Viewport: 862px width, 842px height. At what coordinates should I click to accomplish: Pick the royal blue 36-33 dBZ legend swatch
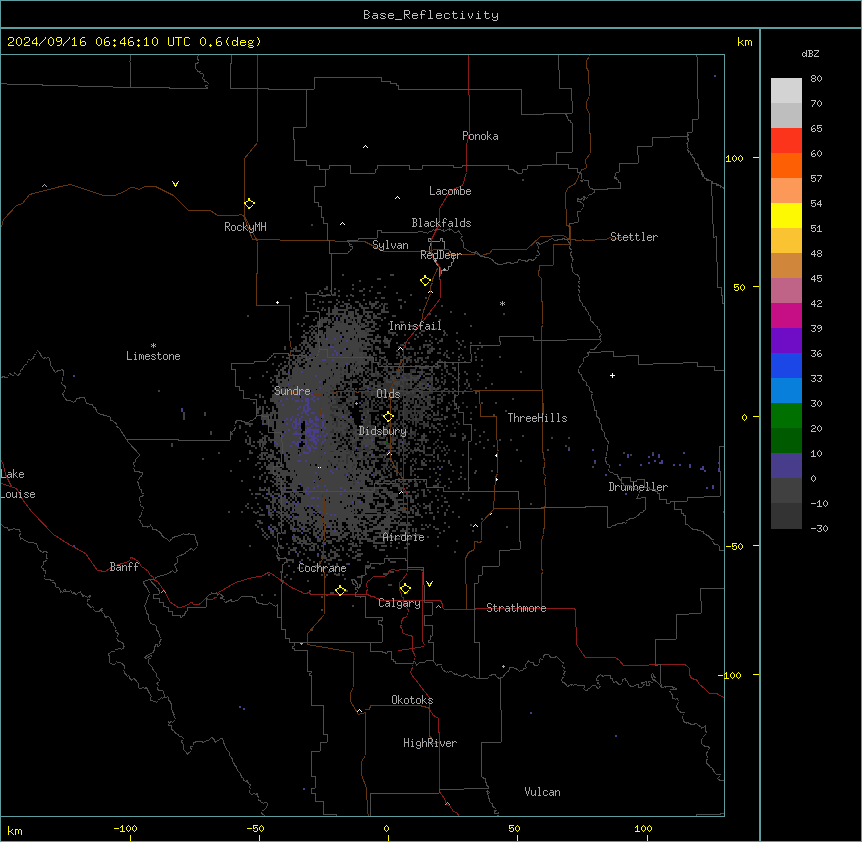(786, 365)
